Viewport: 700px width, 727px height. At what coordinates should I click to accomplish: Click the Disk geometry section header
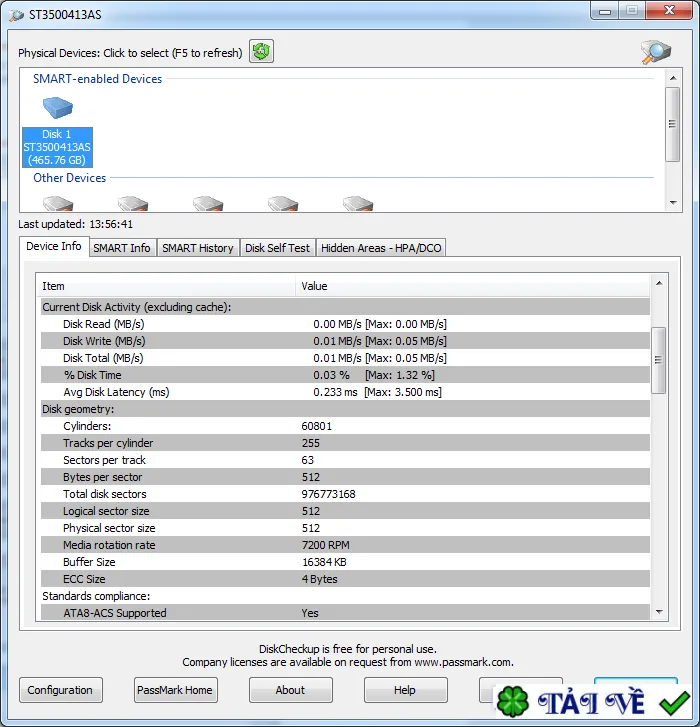click(345, 409)
